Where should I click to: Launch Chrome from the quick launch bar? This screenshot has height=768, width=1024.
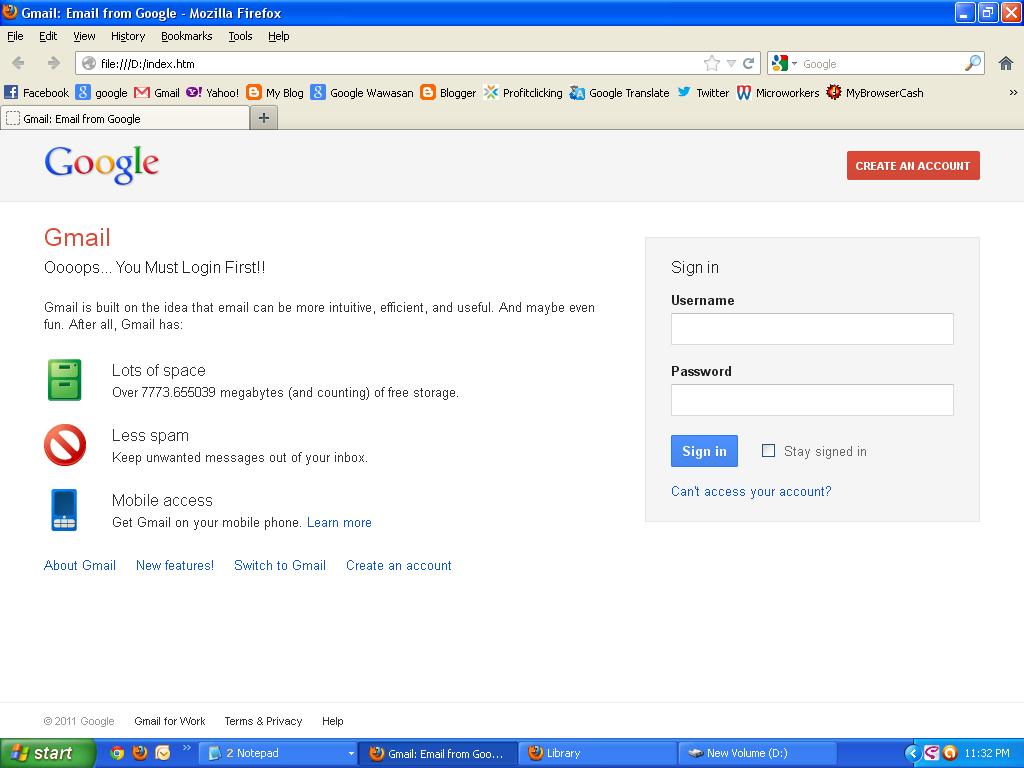point(117,753)
